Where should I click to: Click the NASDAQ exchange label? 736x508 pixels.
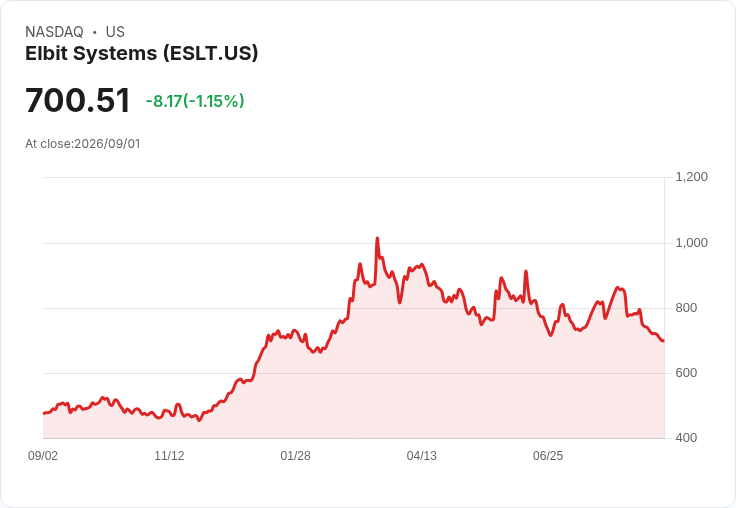coord(54,32)
